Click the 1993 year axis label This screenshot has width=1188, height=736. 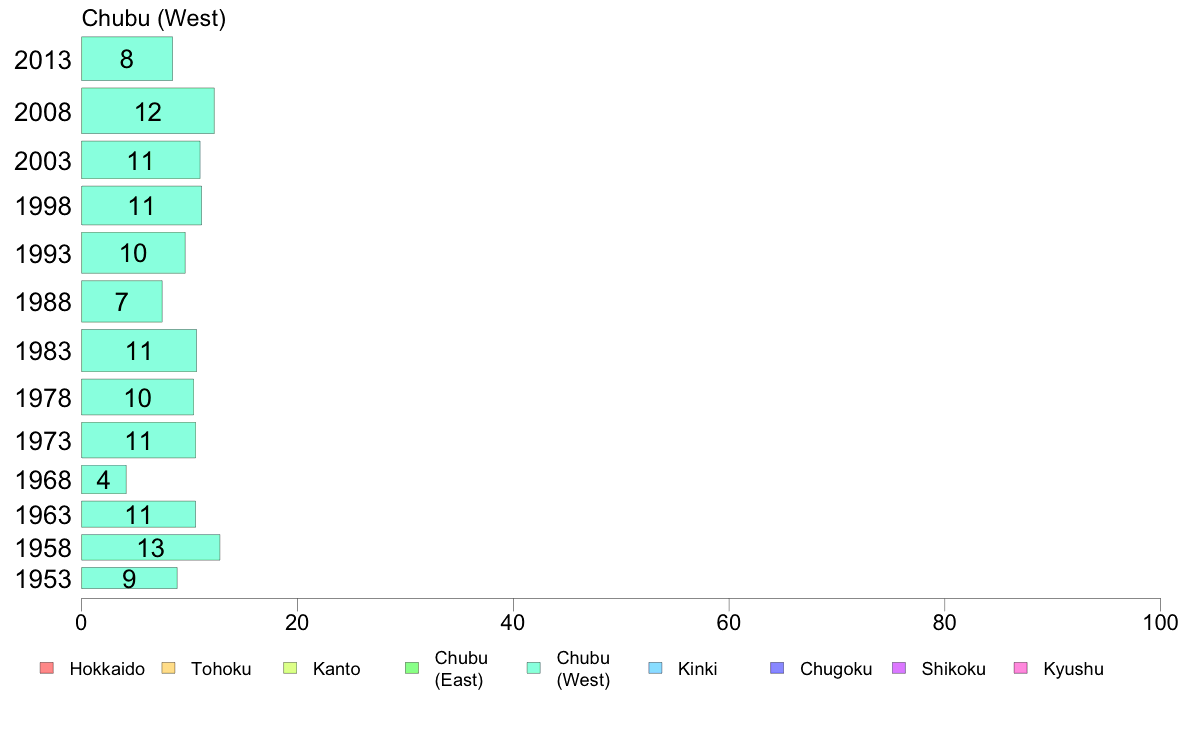point(43,254)
